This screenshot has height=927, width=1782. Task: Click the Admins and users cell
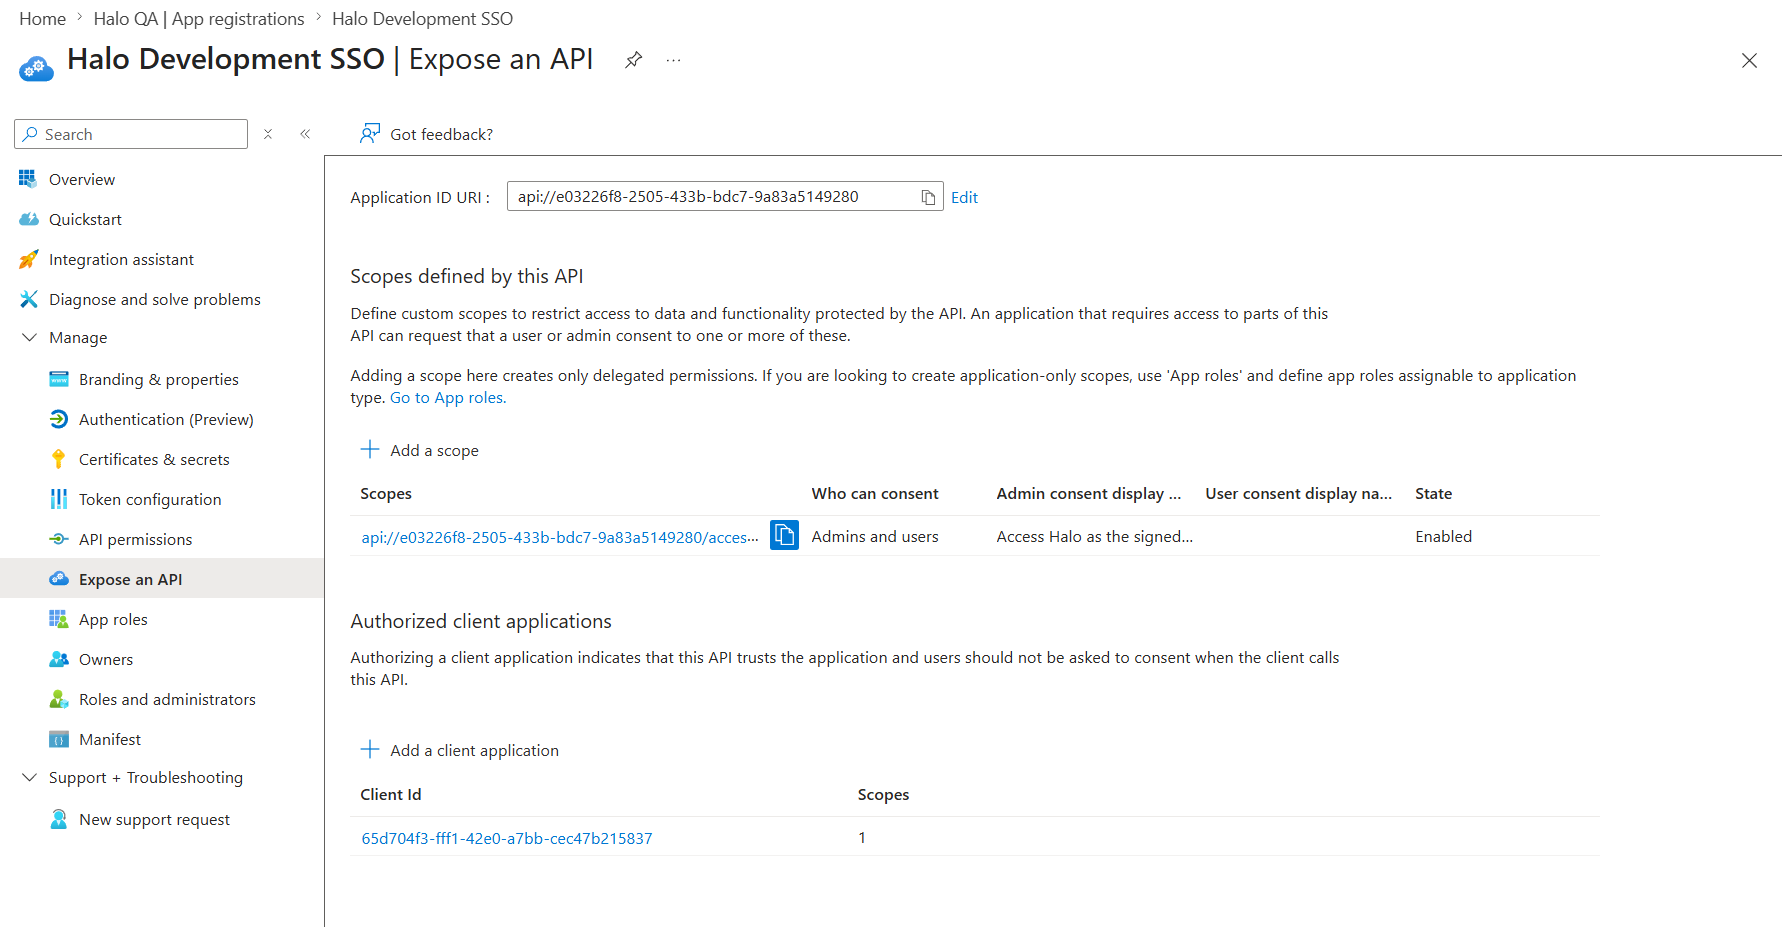click(x=875, y=536)
